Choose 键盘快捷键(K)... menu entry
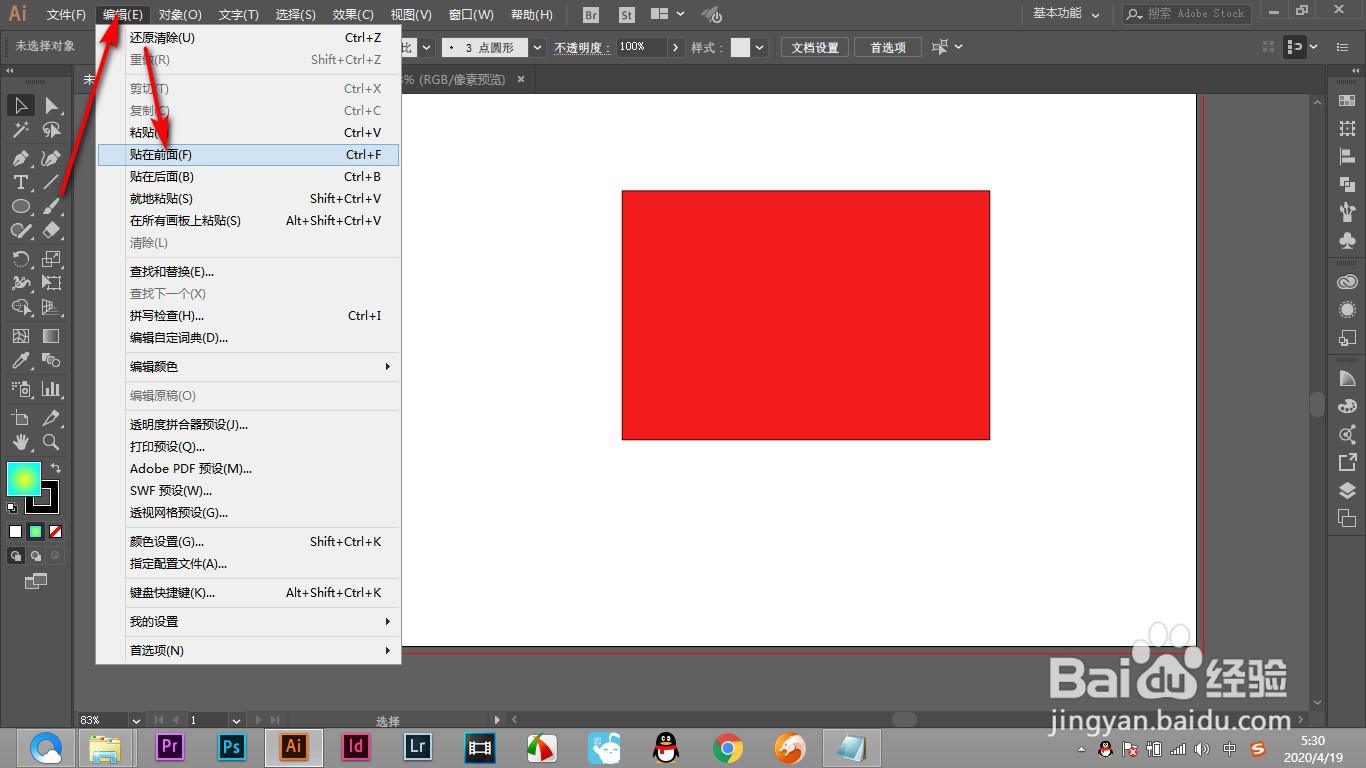Viewport: 1366px width, 768px height. 248,593
